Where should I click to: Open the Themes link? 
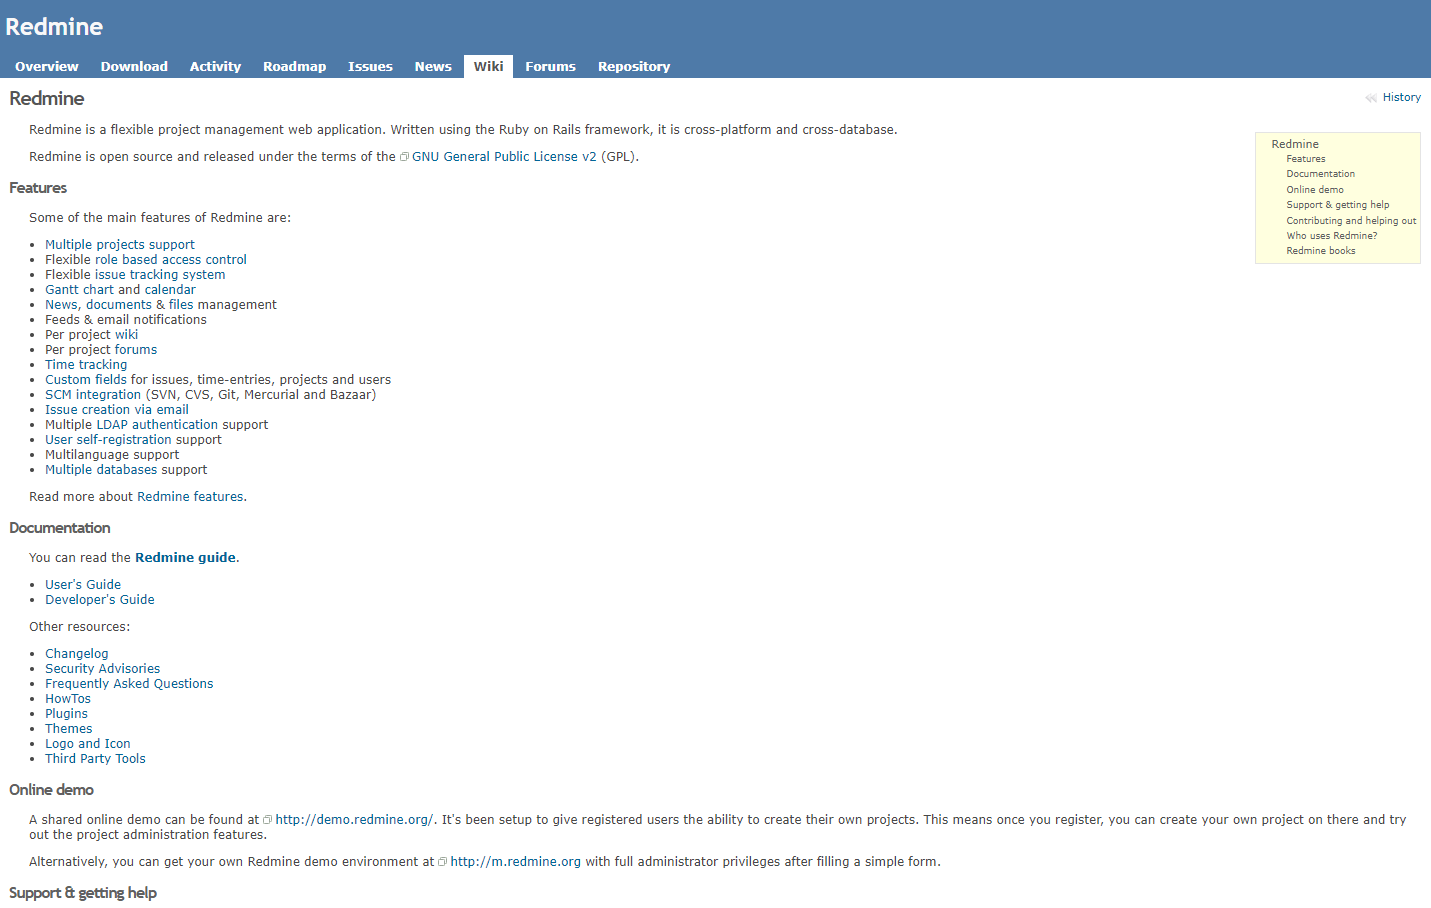69,729
